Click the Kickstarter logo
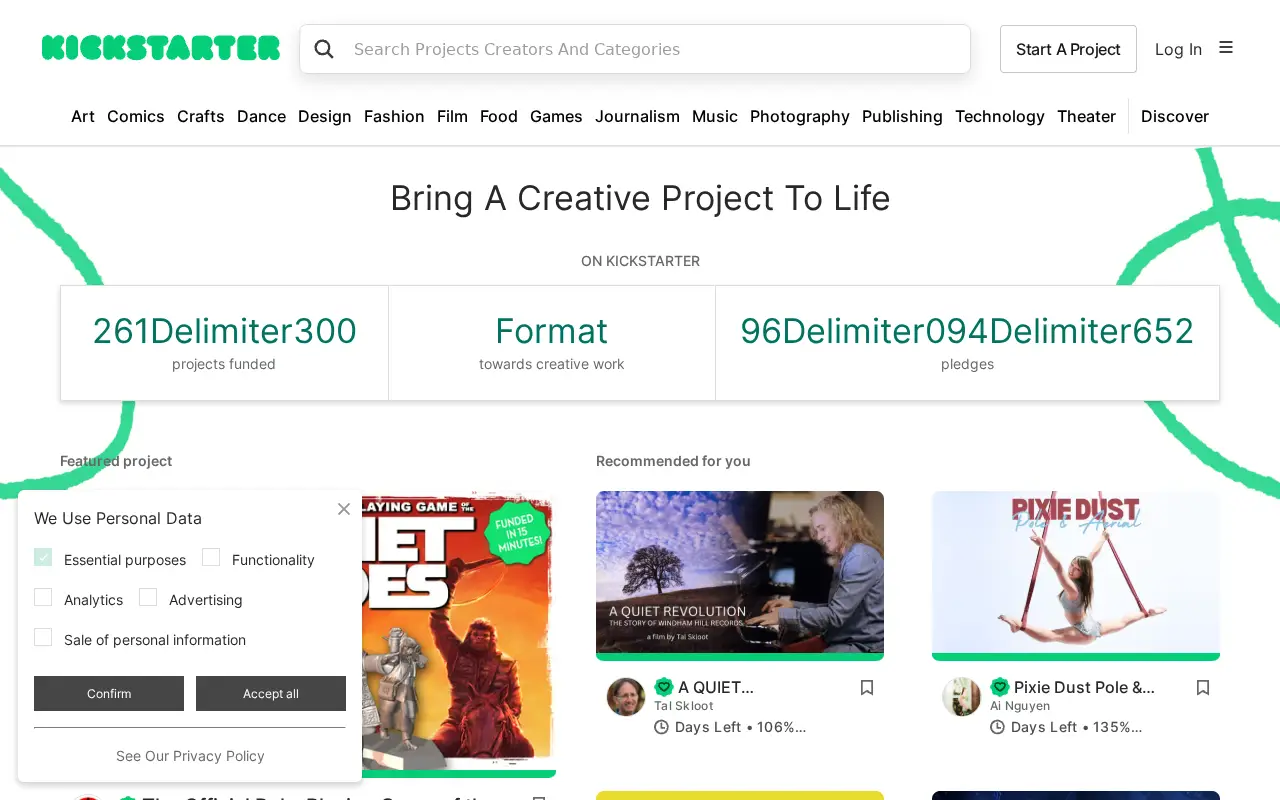1280x800 pixels. pyautogui.click(x=161, y=48)
